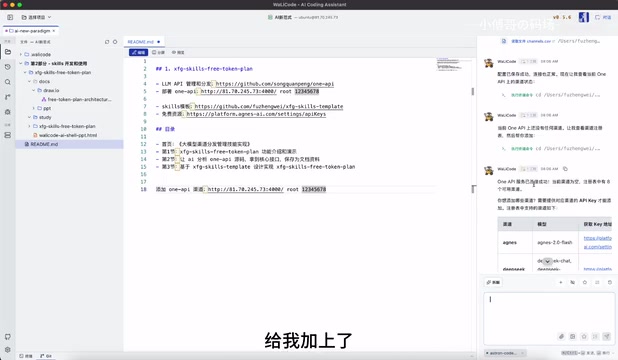Select the blue Edit mode button
This screenshot has width=618, height=360.
point(138,52)
